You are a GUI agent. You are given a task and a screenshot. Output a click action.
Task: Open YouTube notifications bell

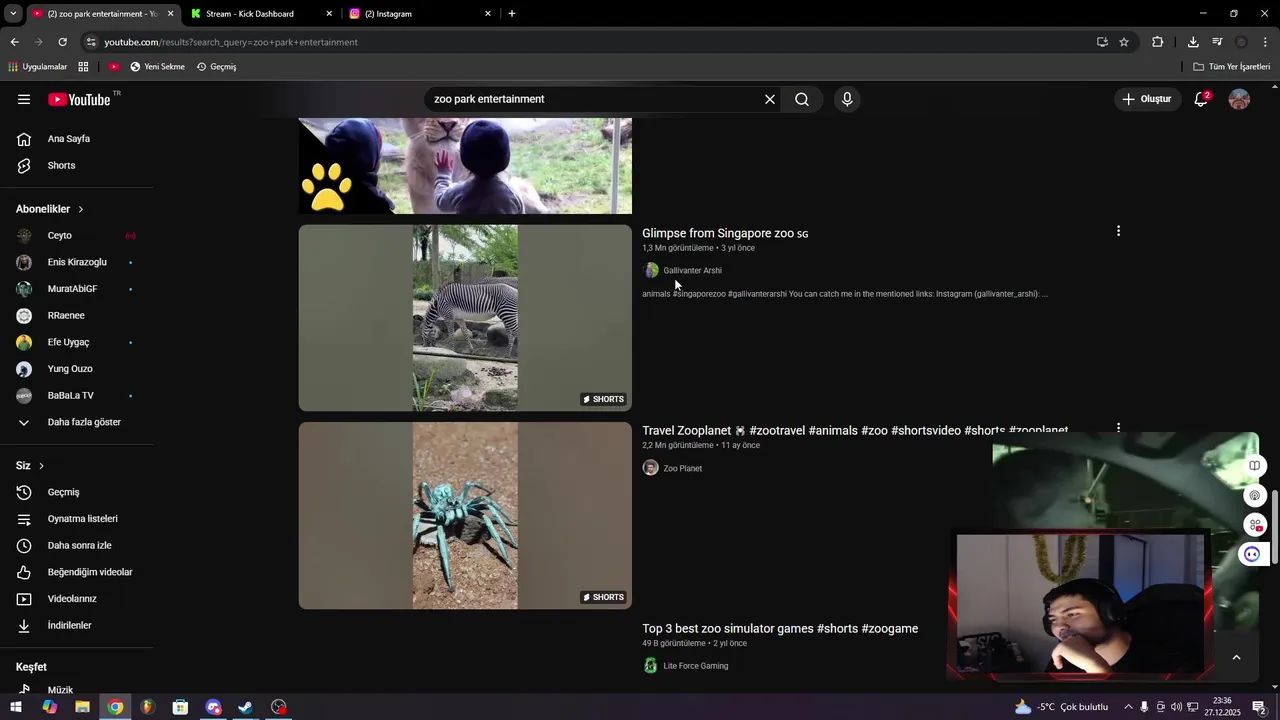[x=1201, y=99]
